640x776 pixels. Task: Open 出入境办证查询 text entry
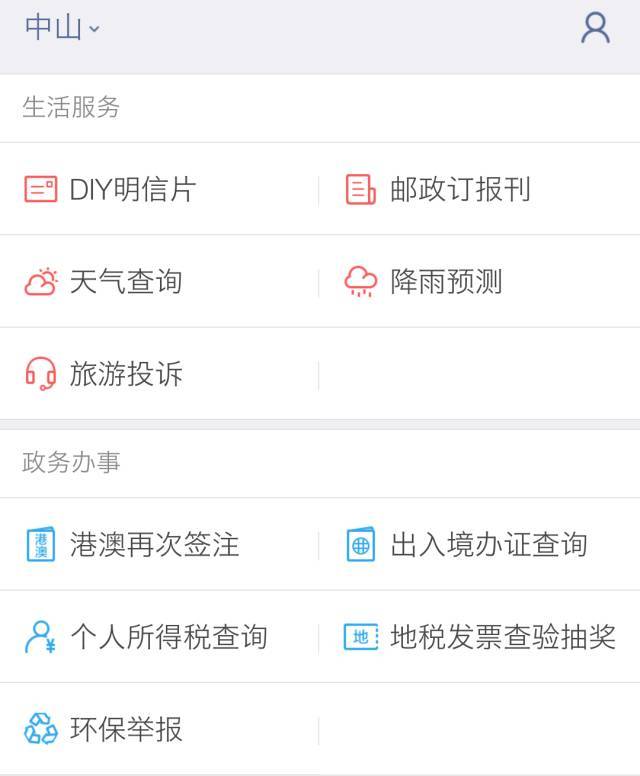click(489, 545)
